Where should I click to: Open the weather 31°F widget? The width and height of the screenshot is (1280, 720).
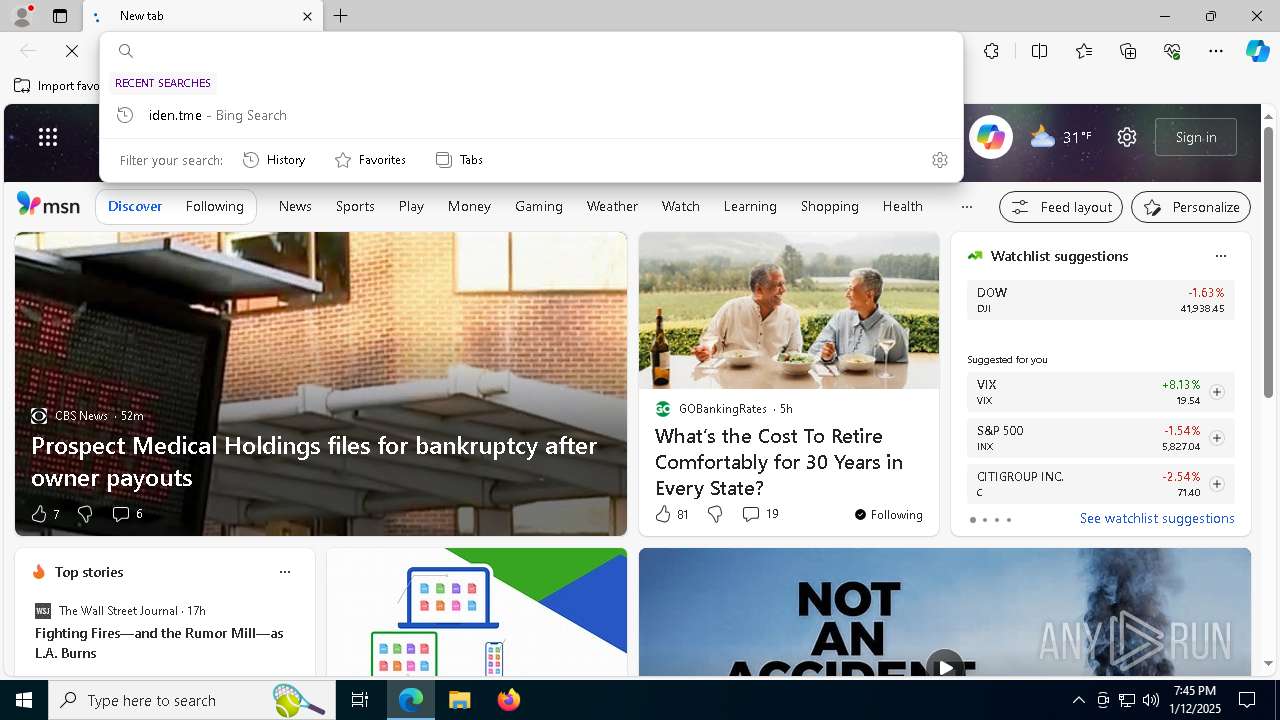click(1061, 137)
